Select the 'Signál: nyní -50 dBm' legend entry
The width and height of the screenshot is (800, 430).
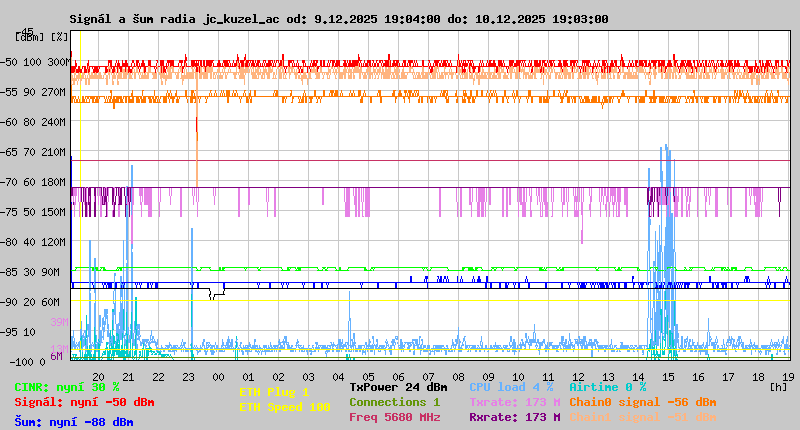84,402
